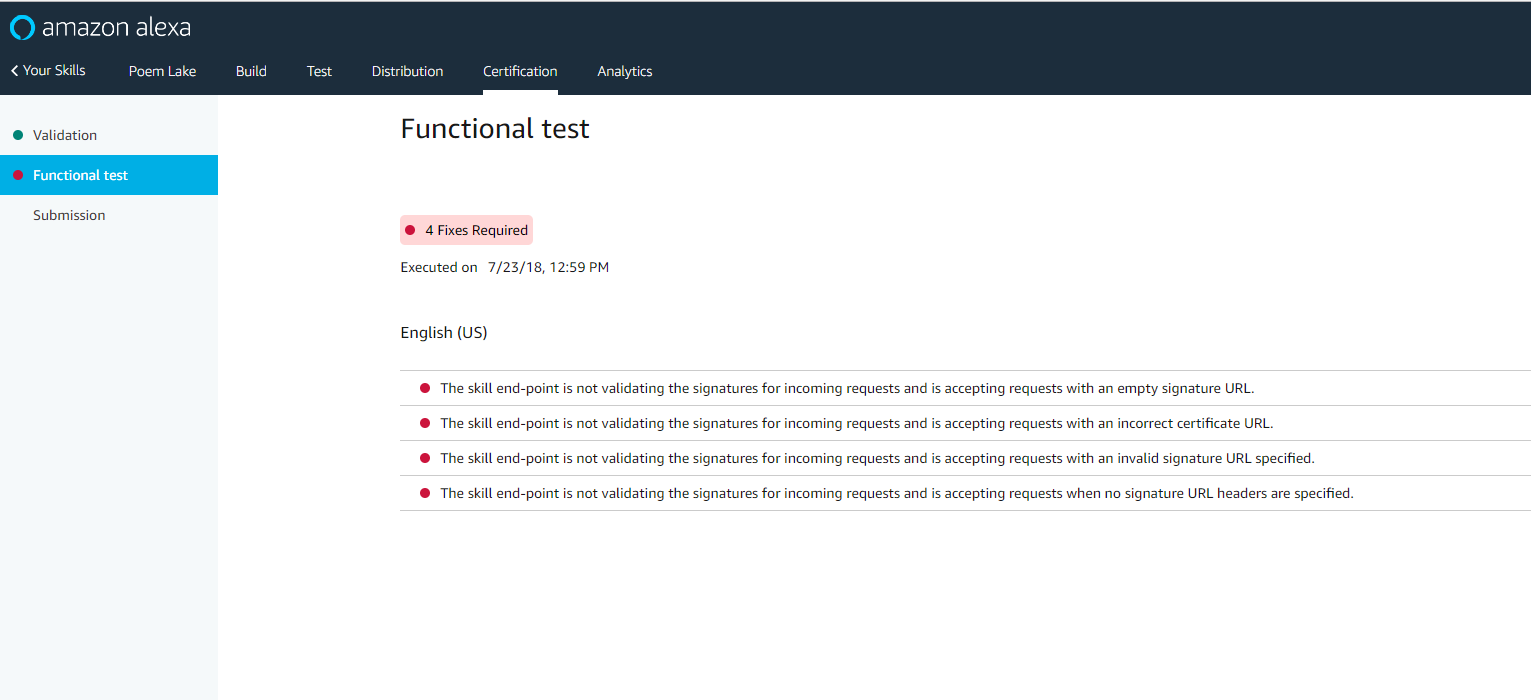This screenshot has width=1531, height=700.
Task: Click the red bullet of the empty signature URL error
Action: [425, 388]
